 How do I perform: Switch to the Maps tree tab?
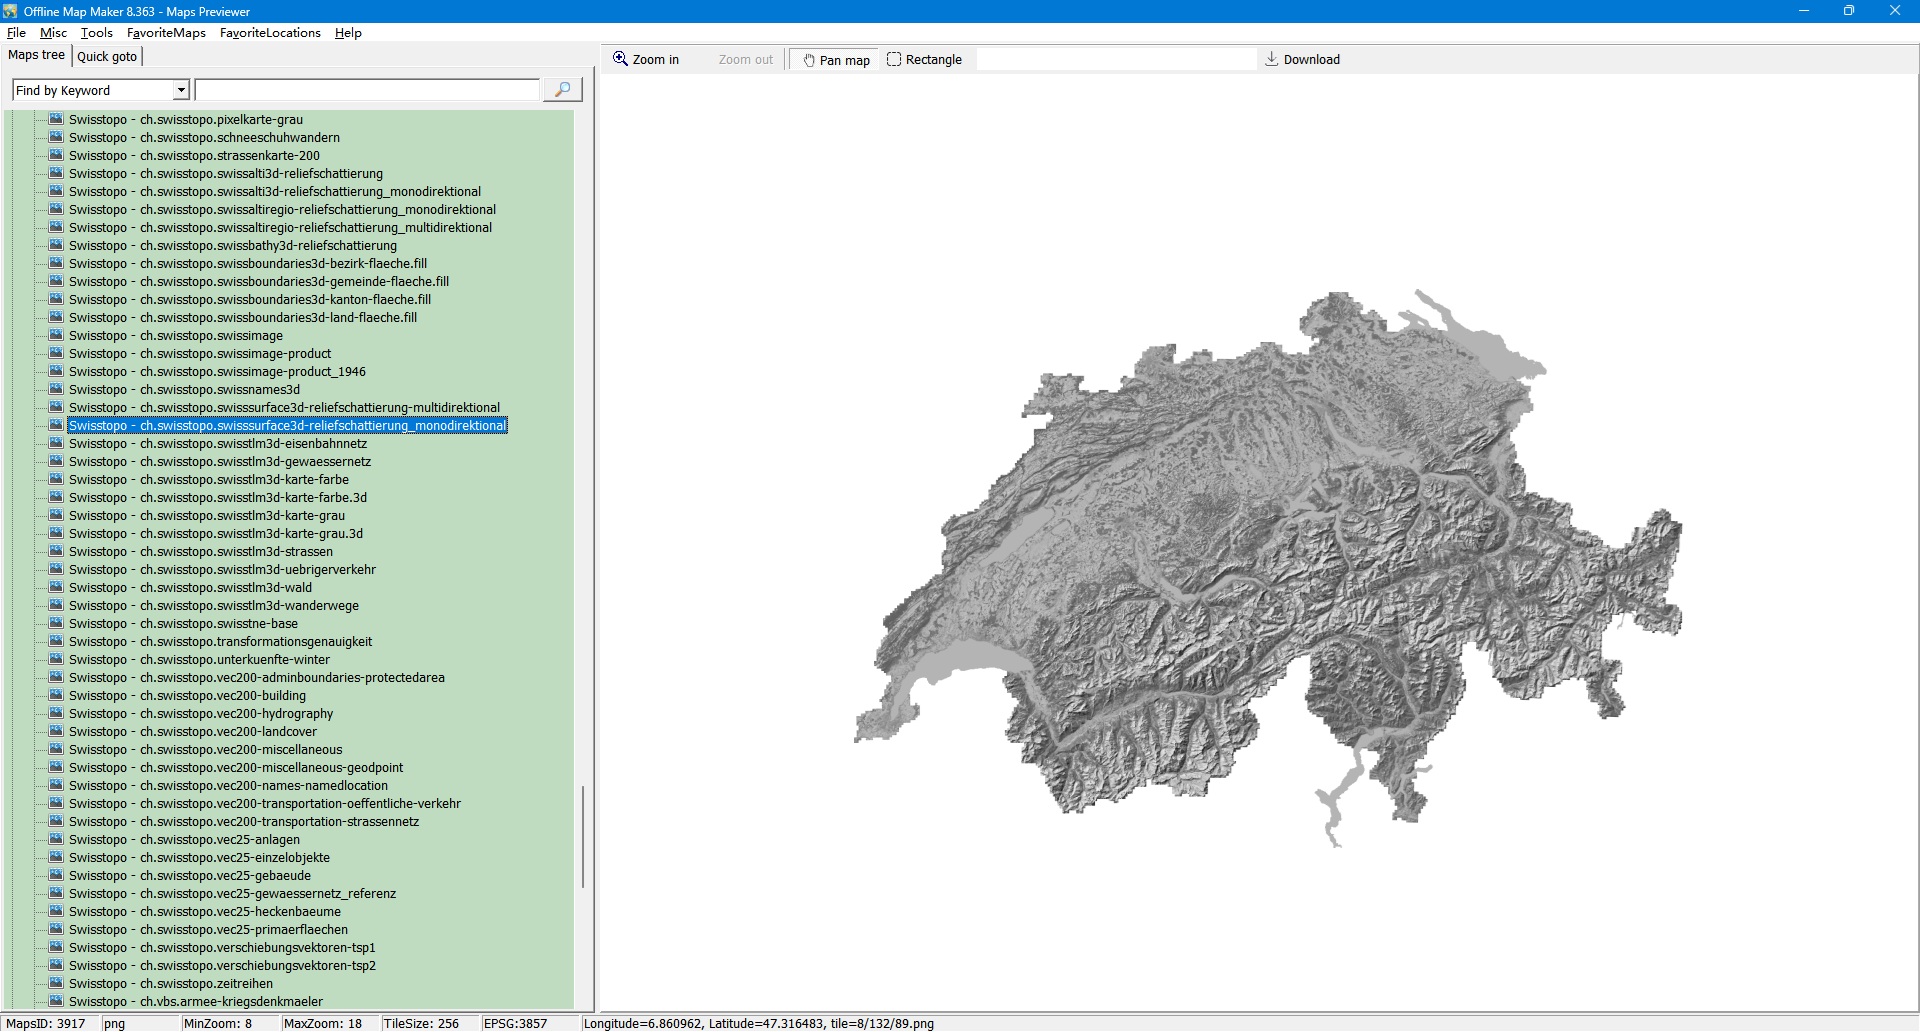[37, 56]
